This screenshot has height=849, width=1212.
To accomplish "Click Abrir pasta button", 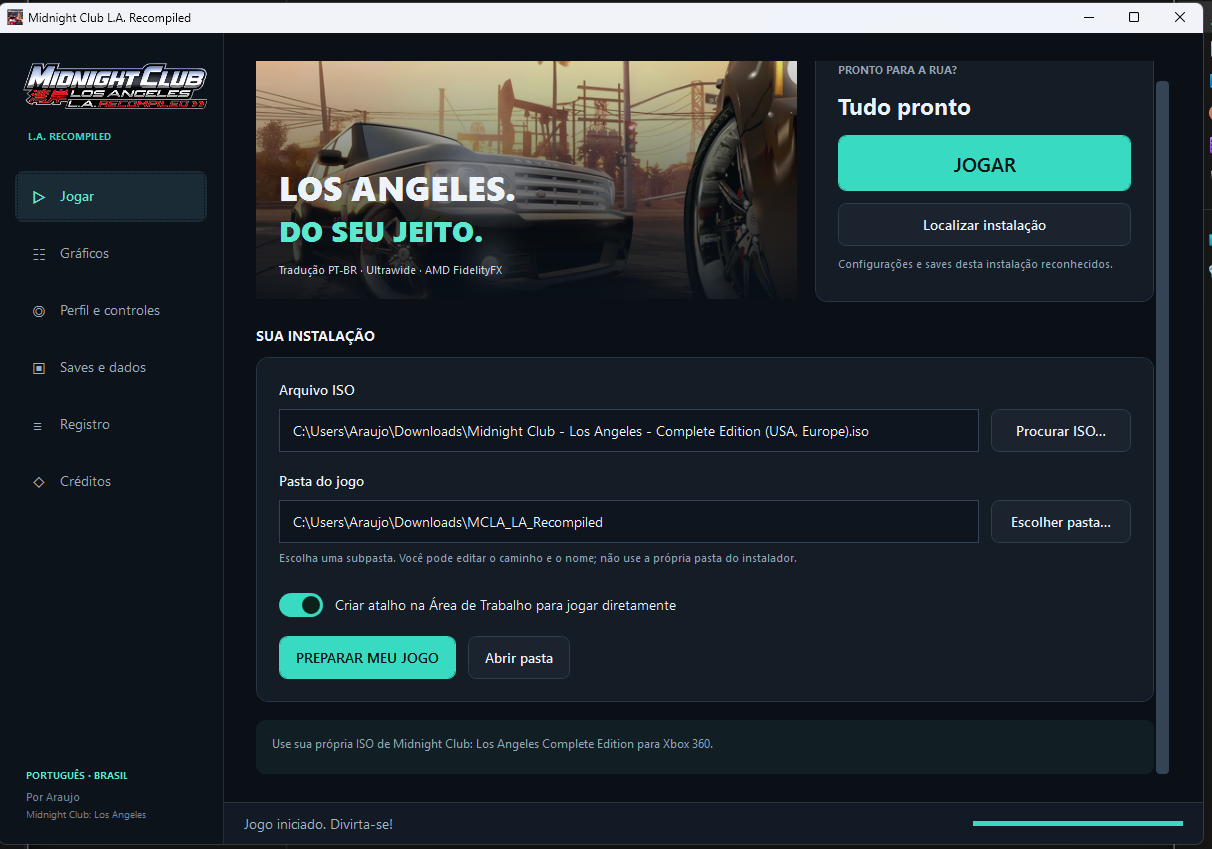I will [519, 658].
